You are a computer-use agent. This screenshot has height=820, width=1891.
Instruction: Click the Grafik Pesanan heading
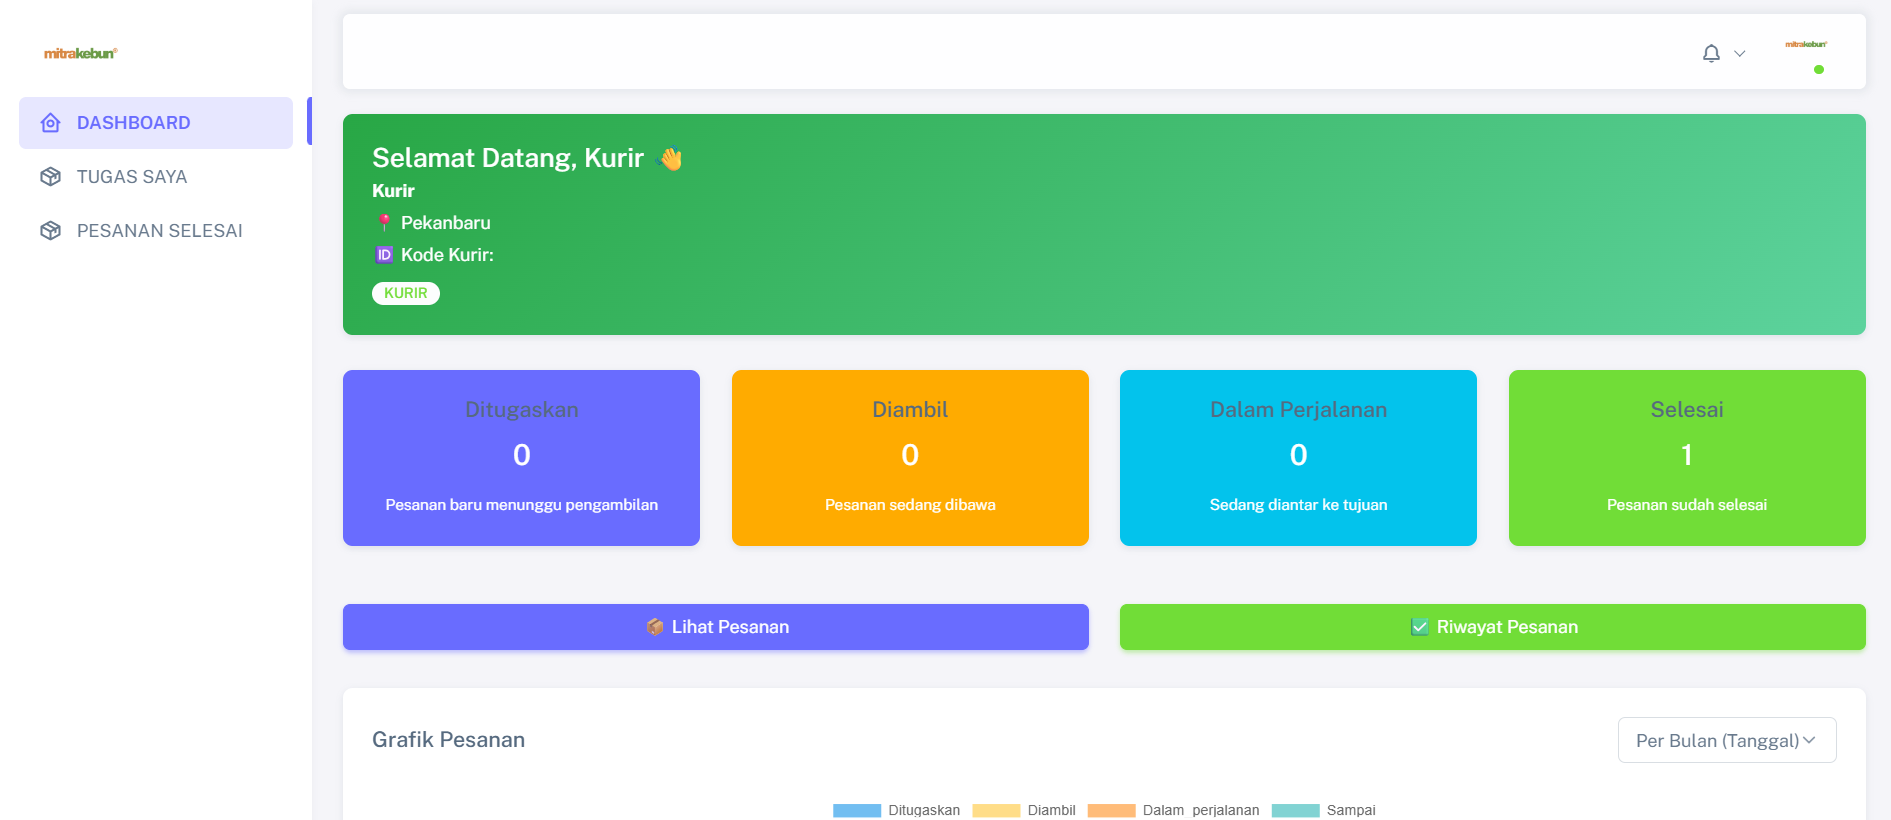click(448, 740)
